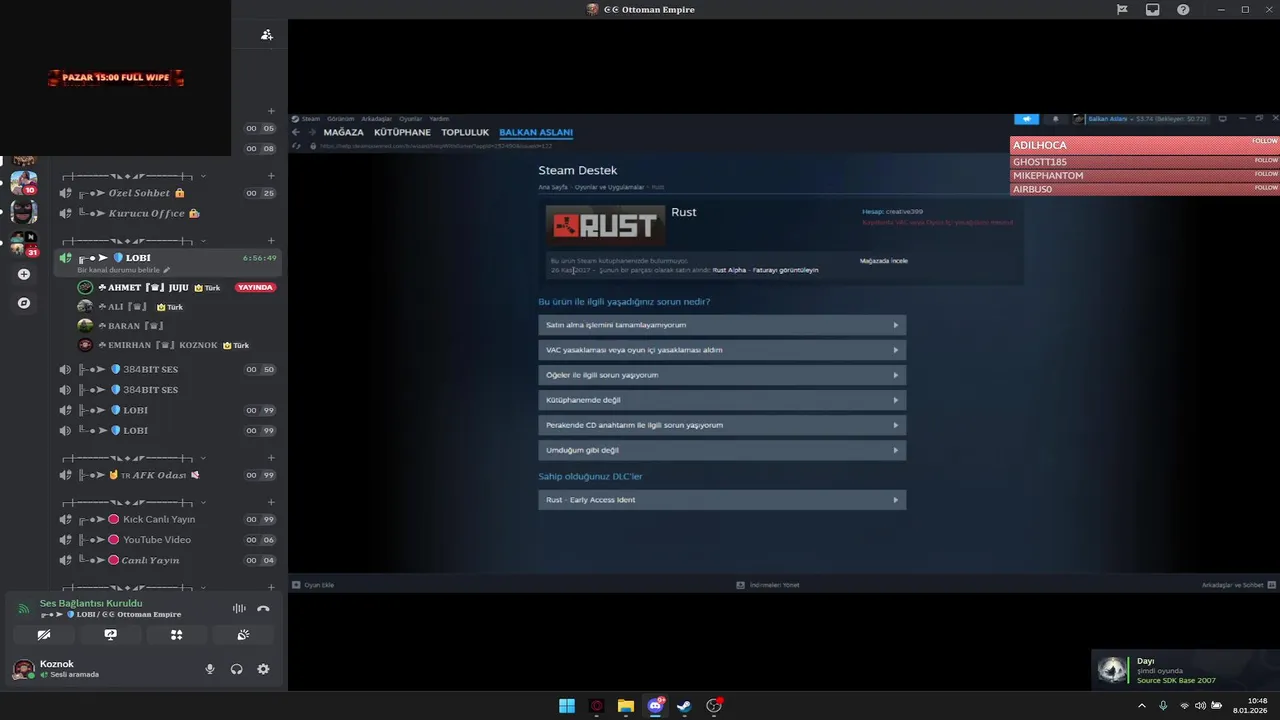Deafen using the headphone icon
This screenshot has height=720, width=1280.
[237, 669]
